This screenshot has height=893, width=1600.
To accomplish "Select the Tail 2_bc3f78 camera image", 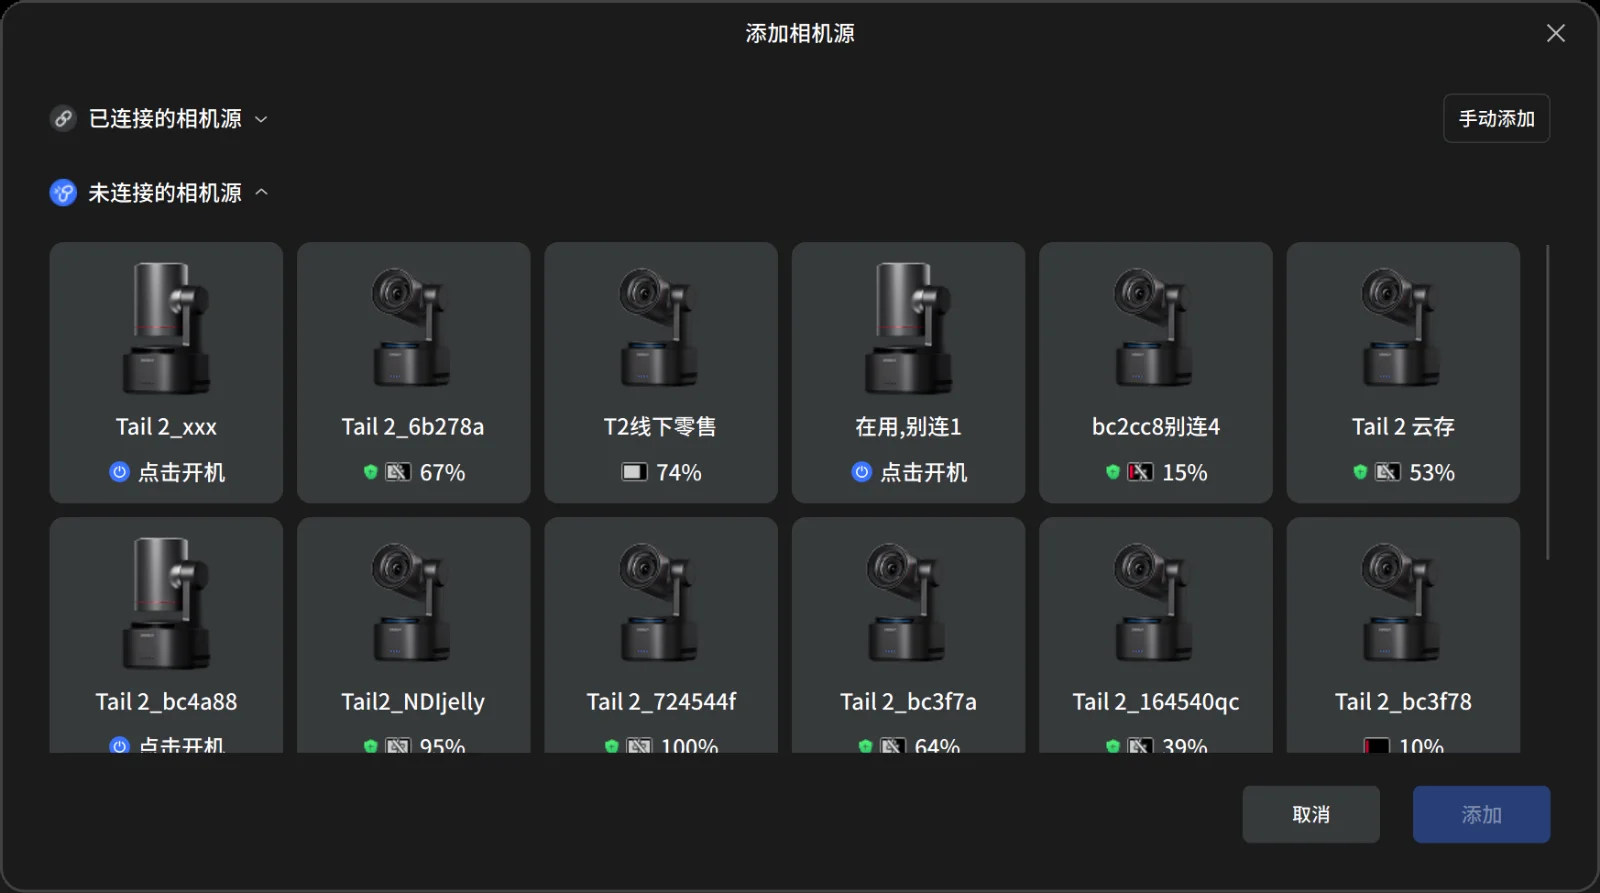I will point(1401,602).
